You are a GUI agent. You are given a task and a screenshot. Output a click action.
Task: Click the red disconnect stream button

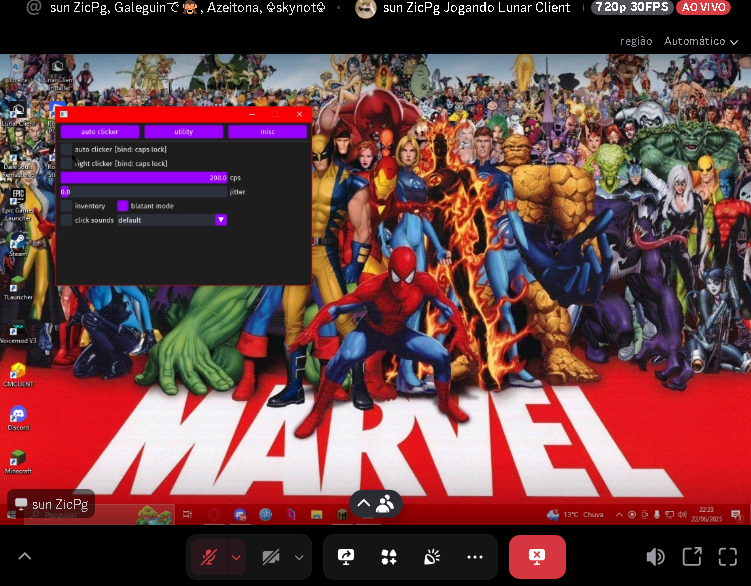pos(537,557)
